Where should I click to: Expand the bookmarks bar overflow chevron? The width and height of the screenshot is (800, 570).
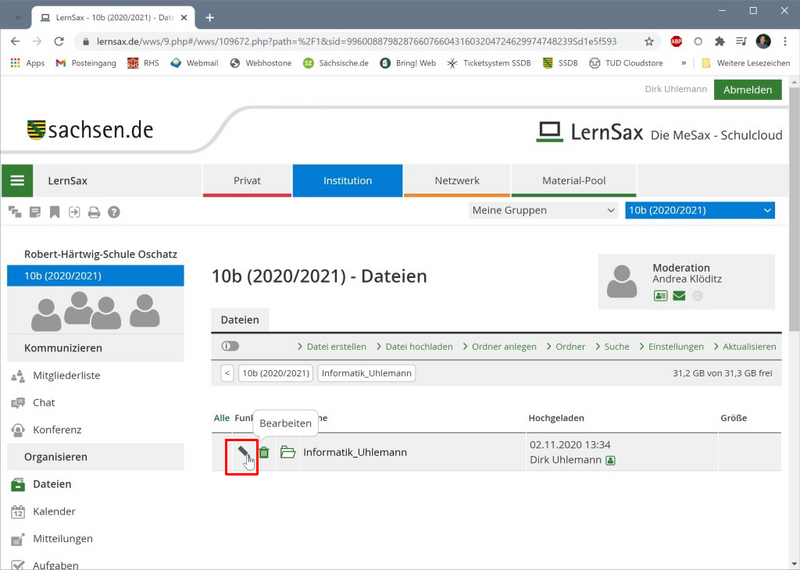(684, 63)
